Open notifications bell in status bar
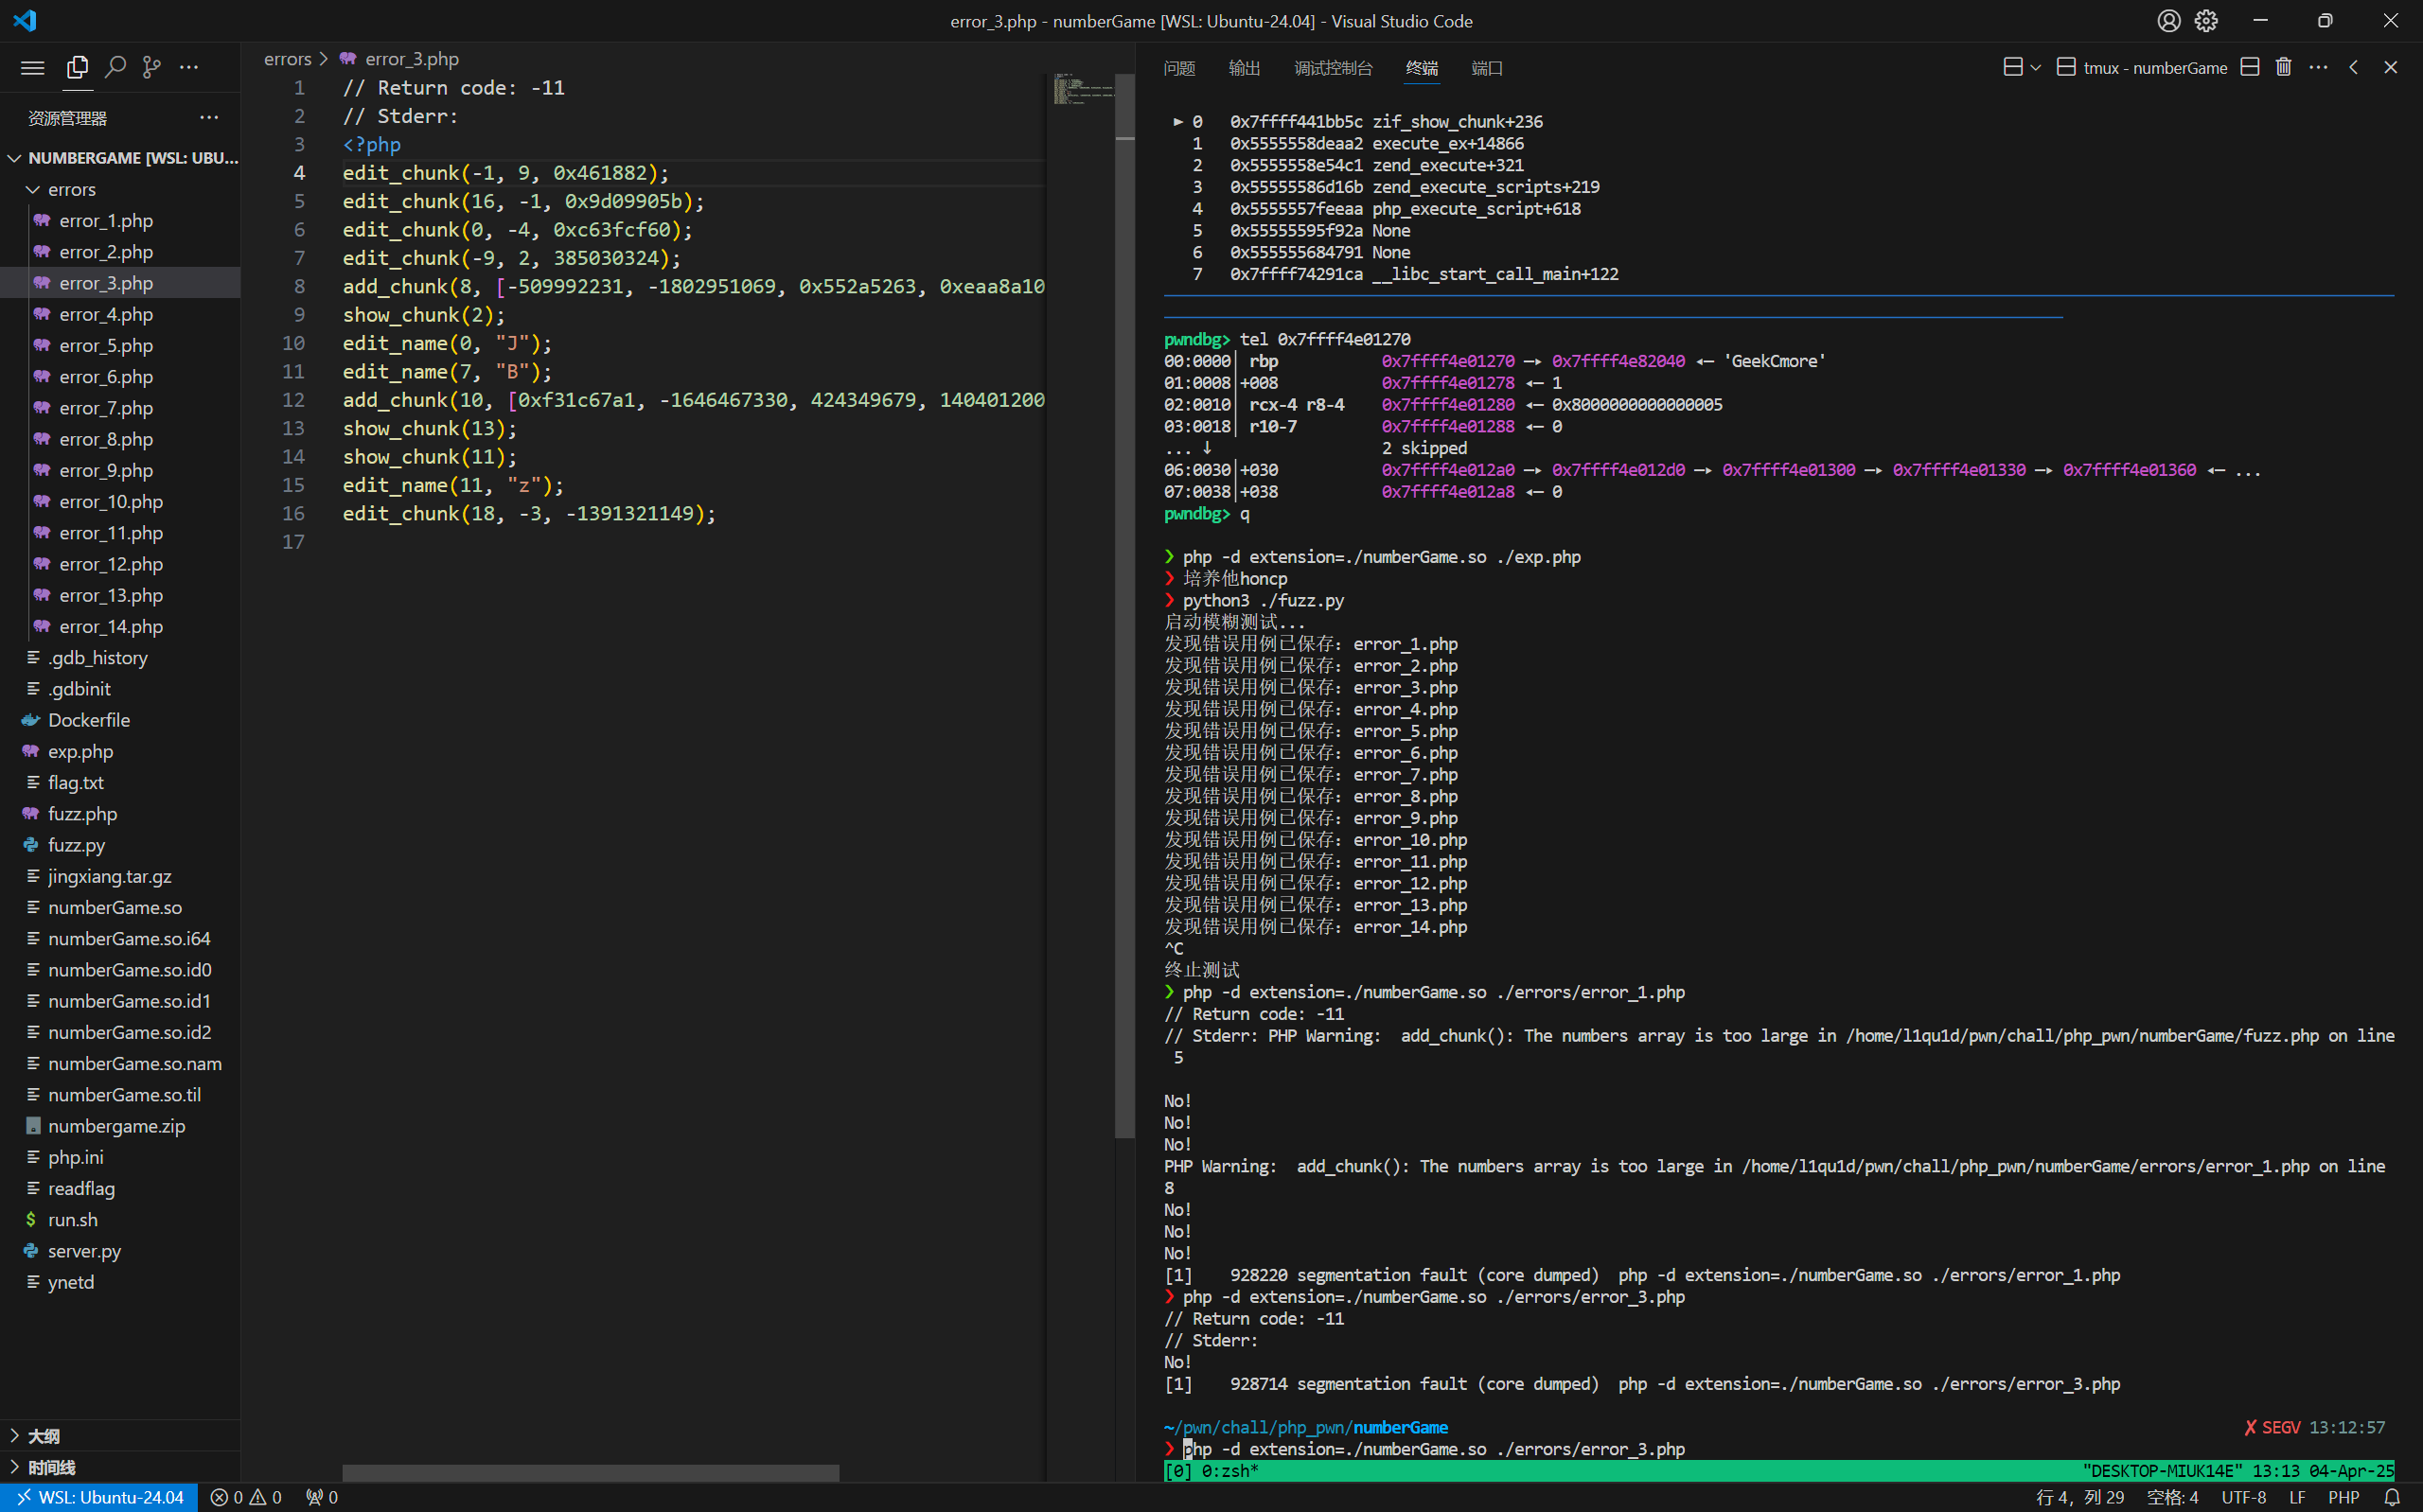Viewport: 2423px width, 1512px height. click(2391, 1497)
